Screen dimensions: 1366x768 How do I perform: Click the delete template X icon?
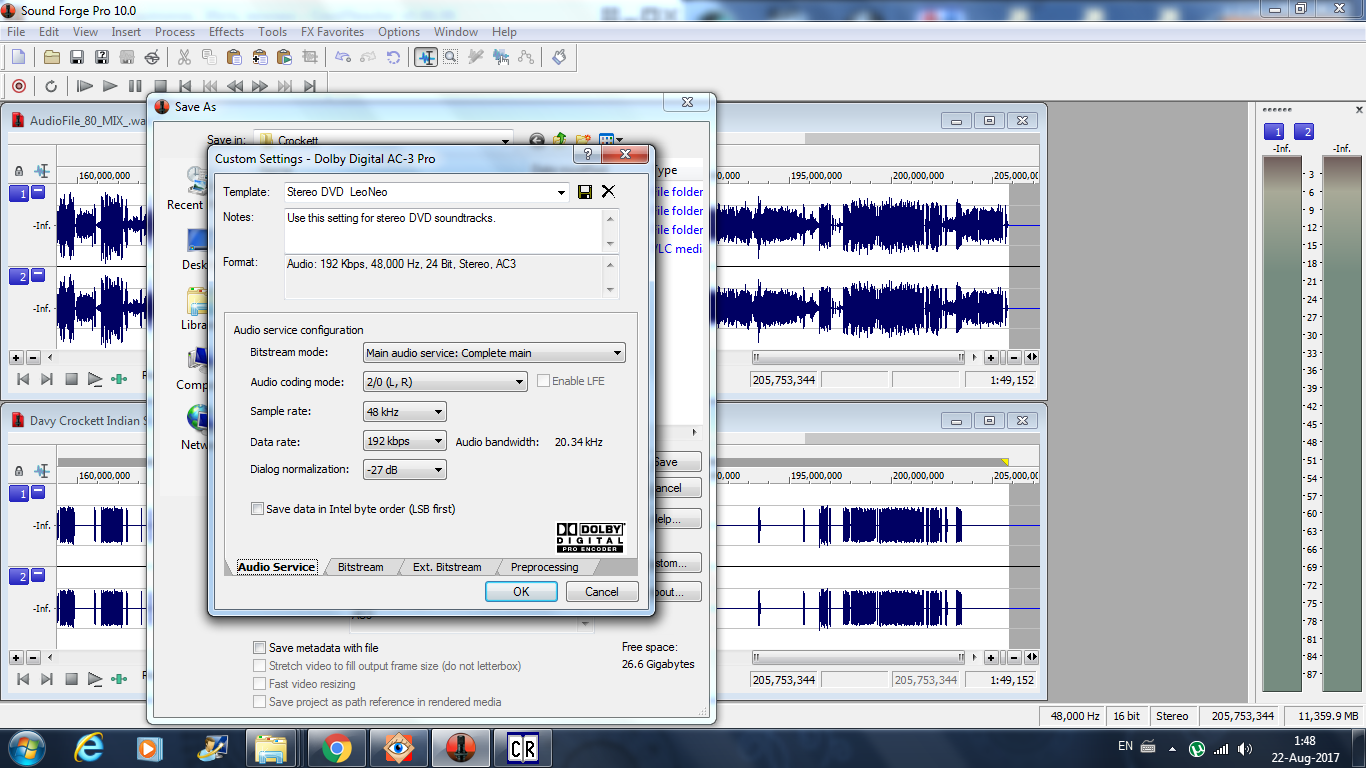coord(608,192)
